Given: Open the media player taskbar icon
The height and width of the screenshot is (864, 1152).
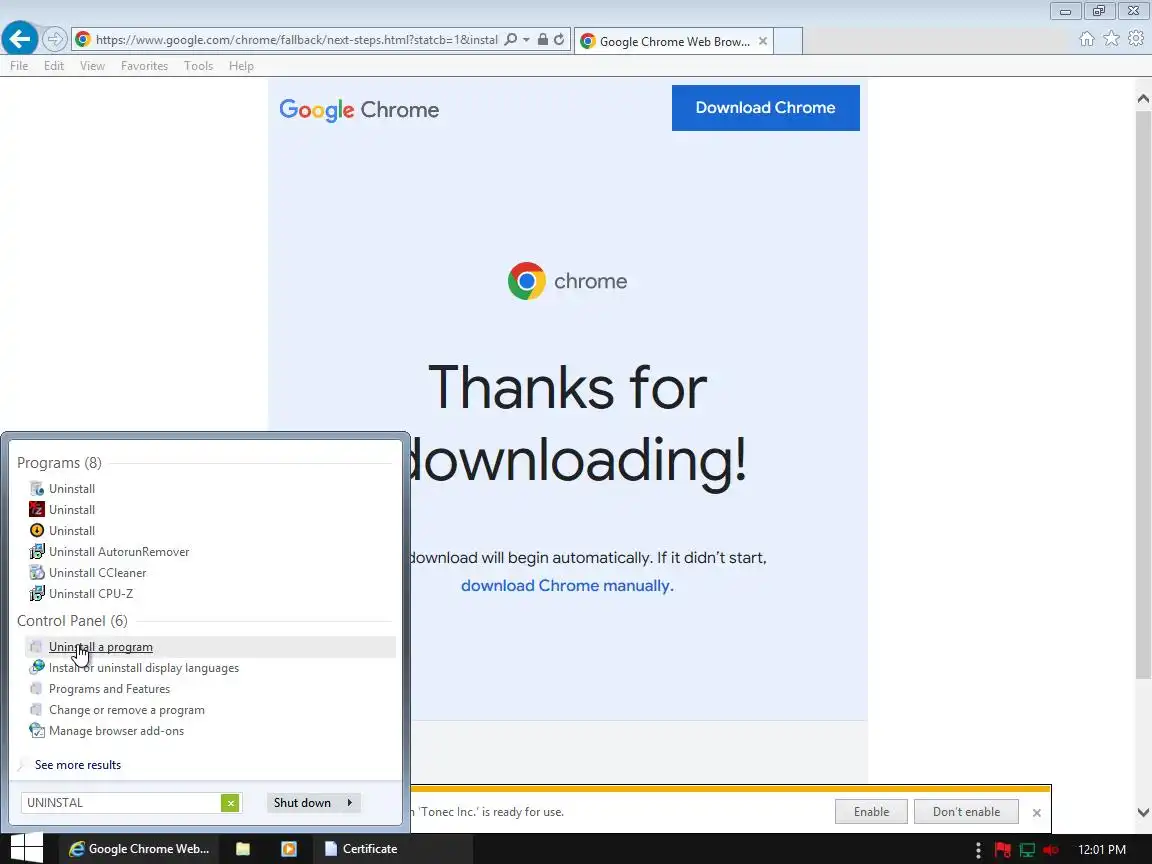Looking at the screenshot, I should point(289,849).
